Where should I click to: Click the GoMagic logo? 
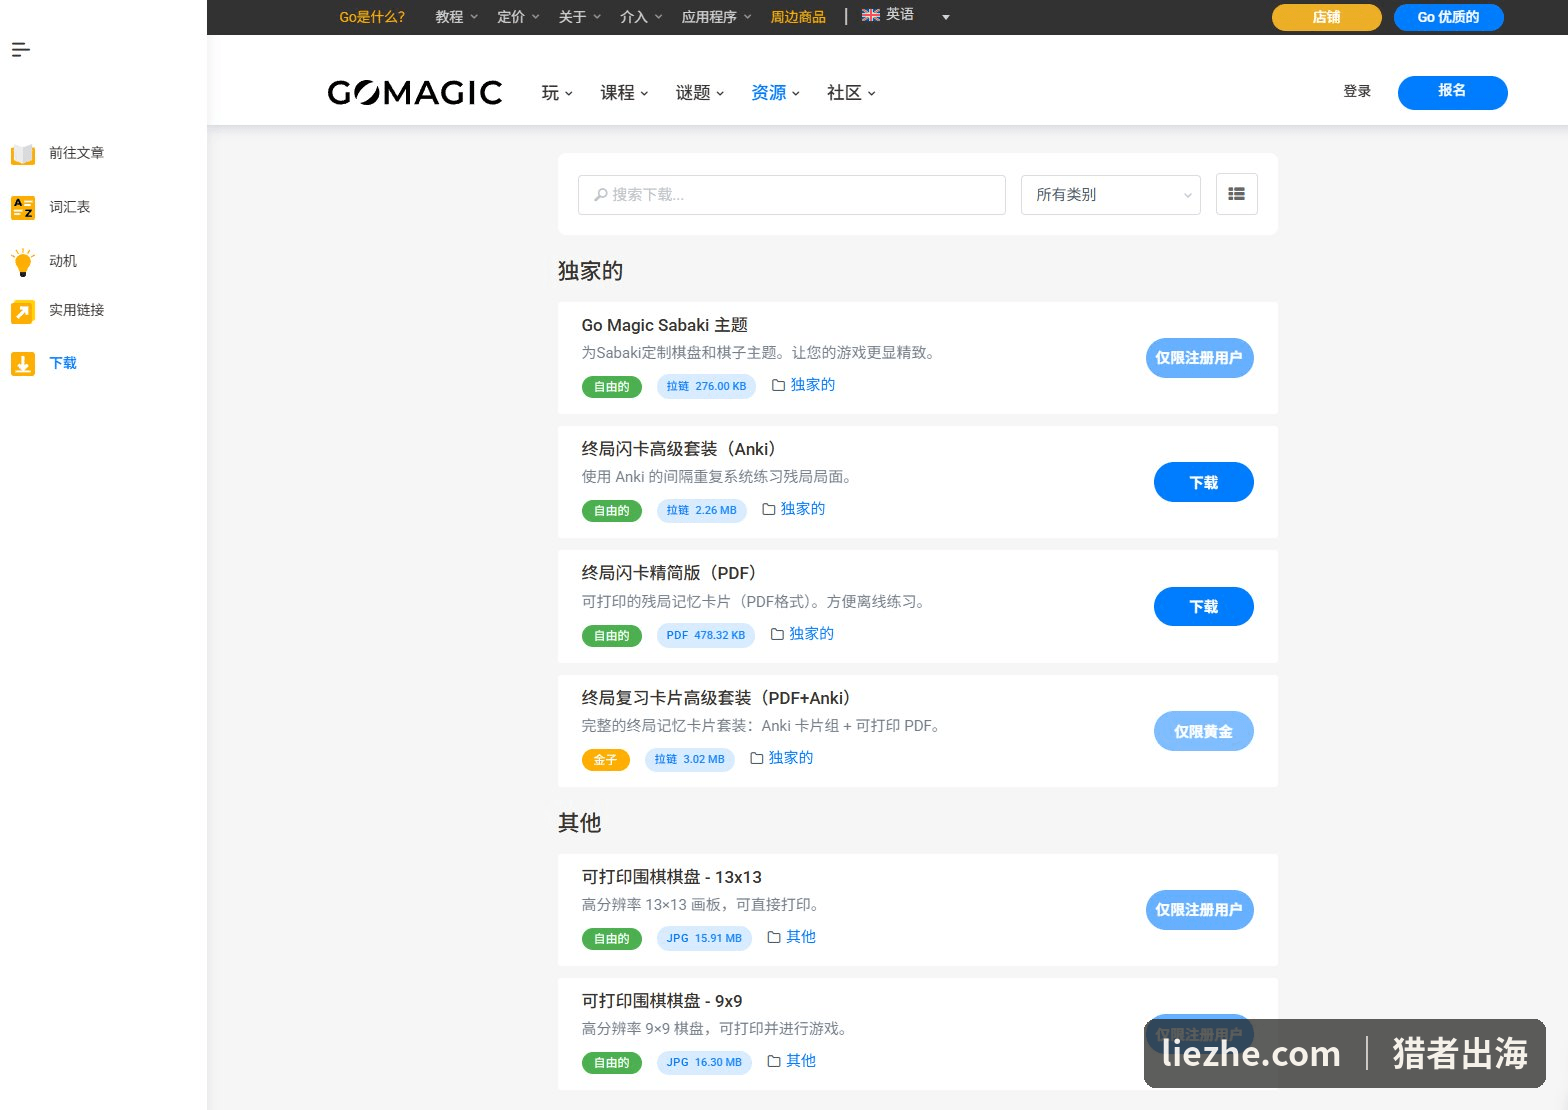[x=415, y=92]
